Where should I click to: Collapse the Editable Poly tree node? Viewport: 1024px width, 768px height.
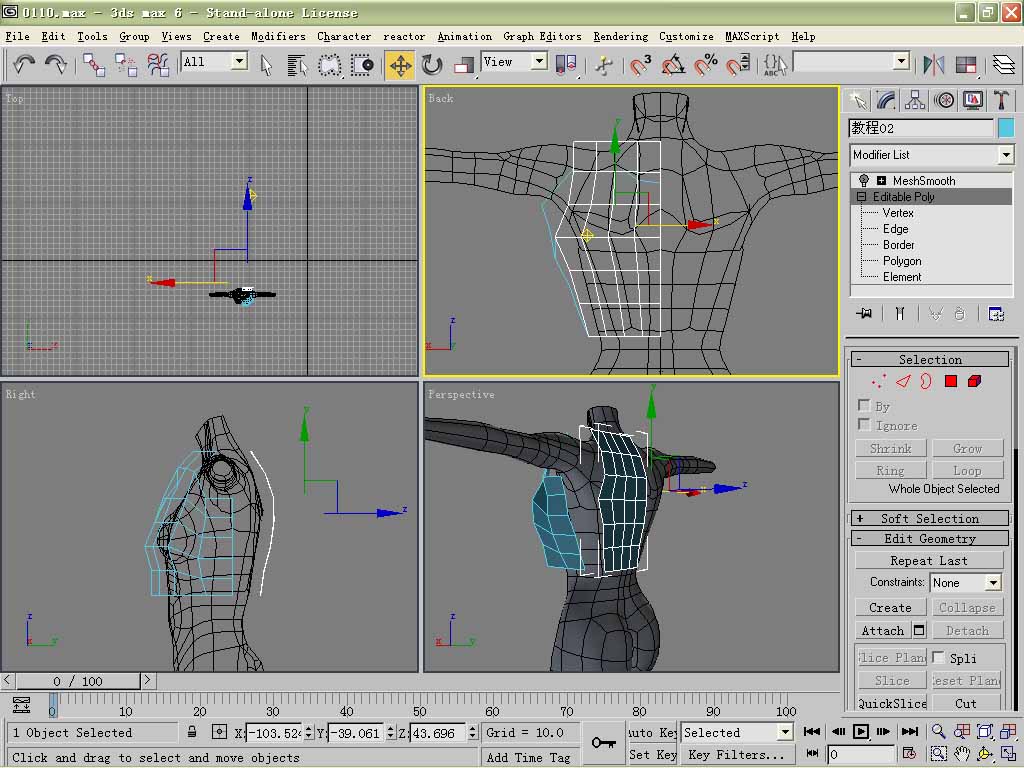(x=861, y=197)
